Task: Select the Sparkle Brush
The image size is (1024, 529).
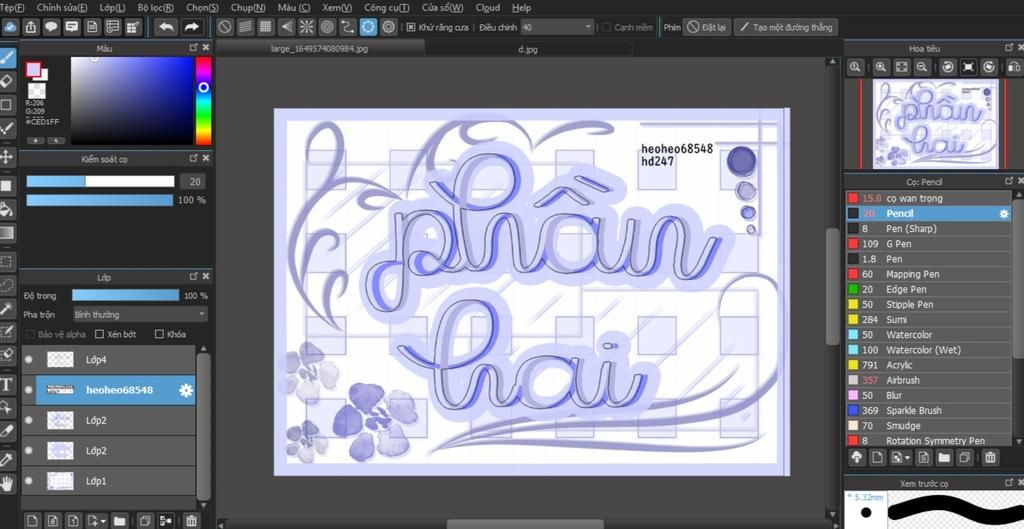Action: pos(929,411)
